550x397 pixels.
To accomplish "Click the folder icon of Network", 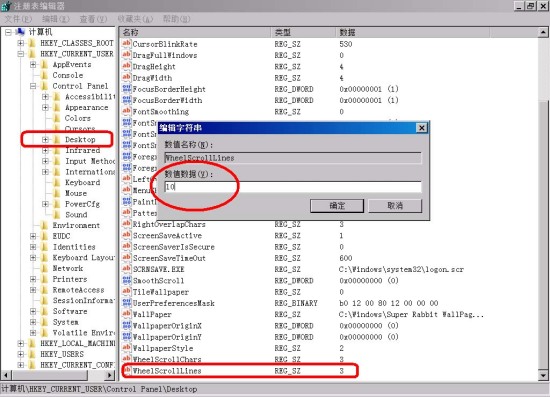I will (x=45, y=268).
